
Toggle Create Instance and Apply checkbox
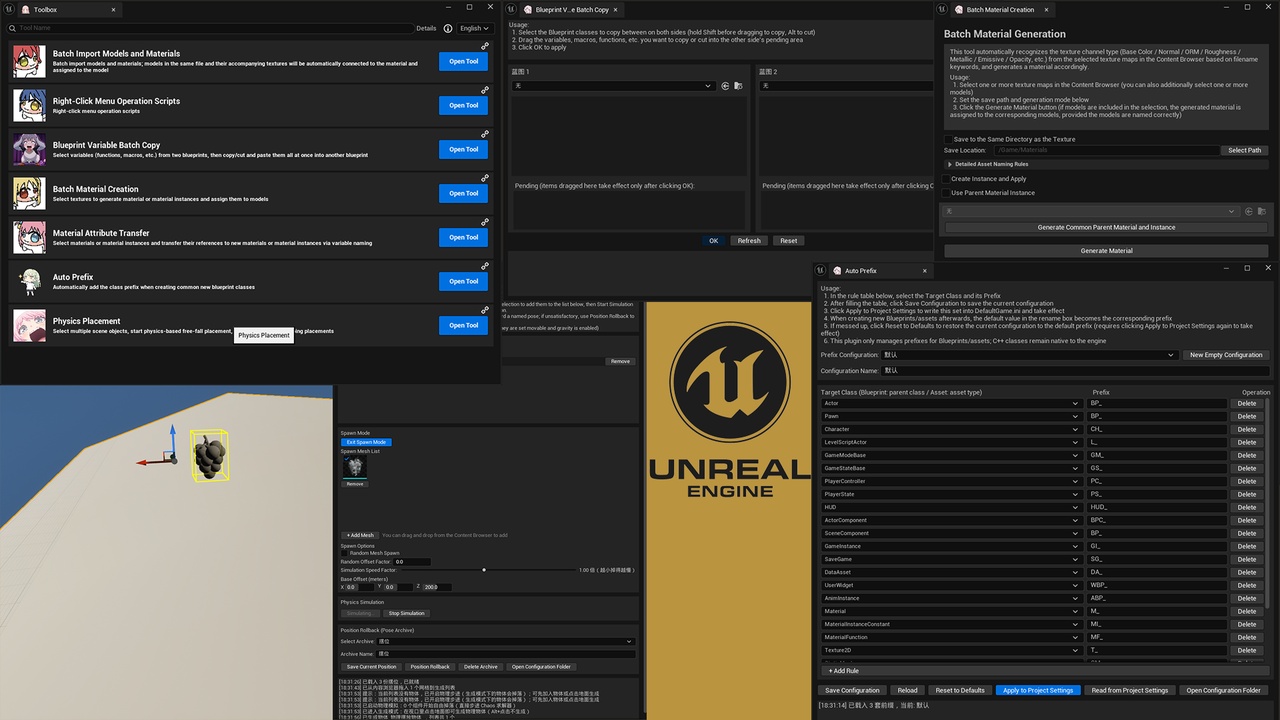[946, 179]
